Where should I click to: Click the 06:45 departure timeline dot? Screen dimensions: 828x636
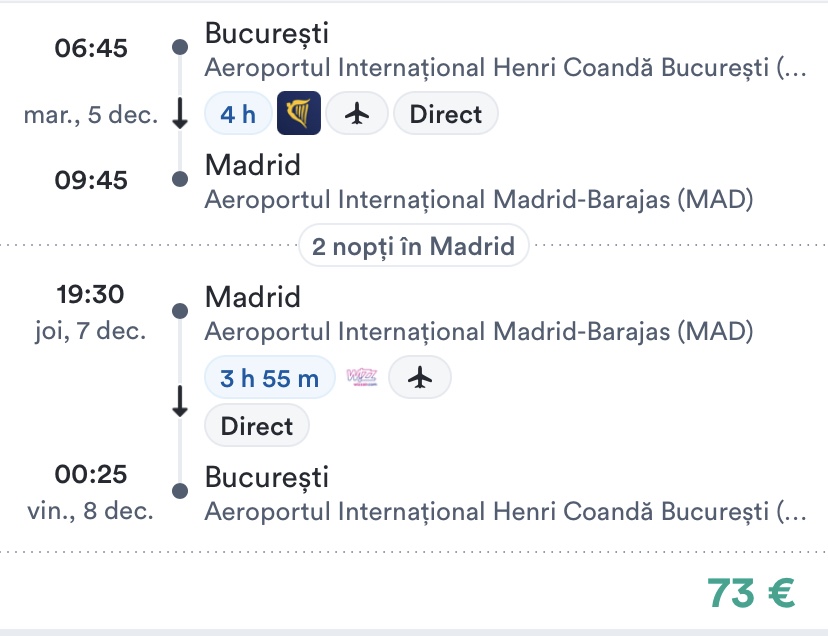coord(180,47)
